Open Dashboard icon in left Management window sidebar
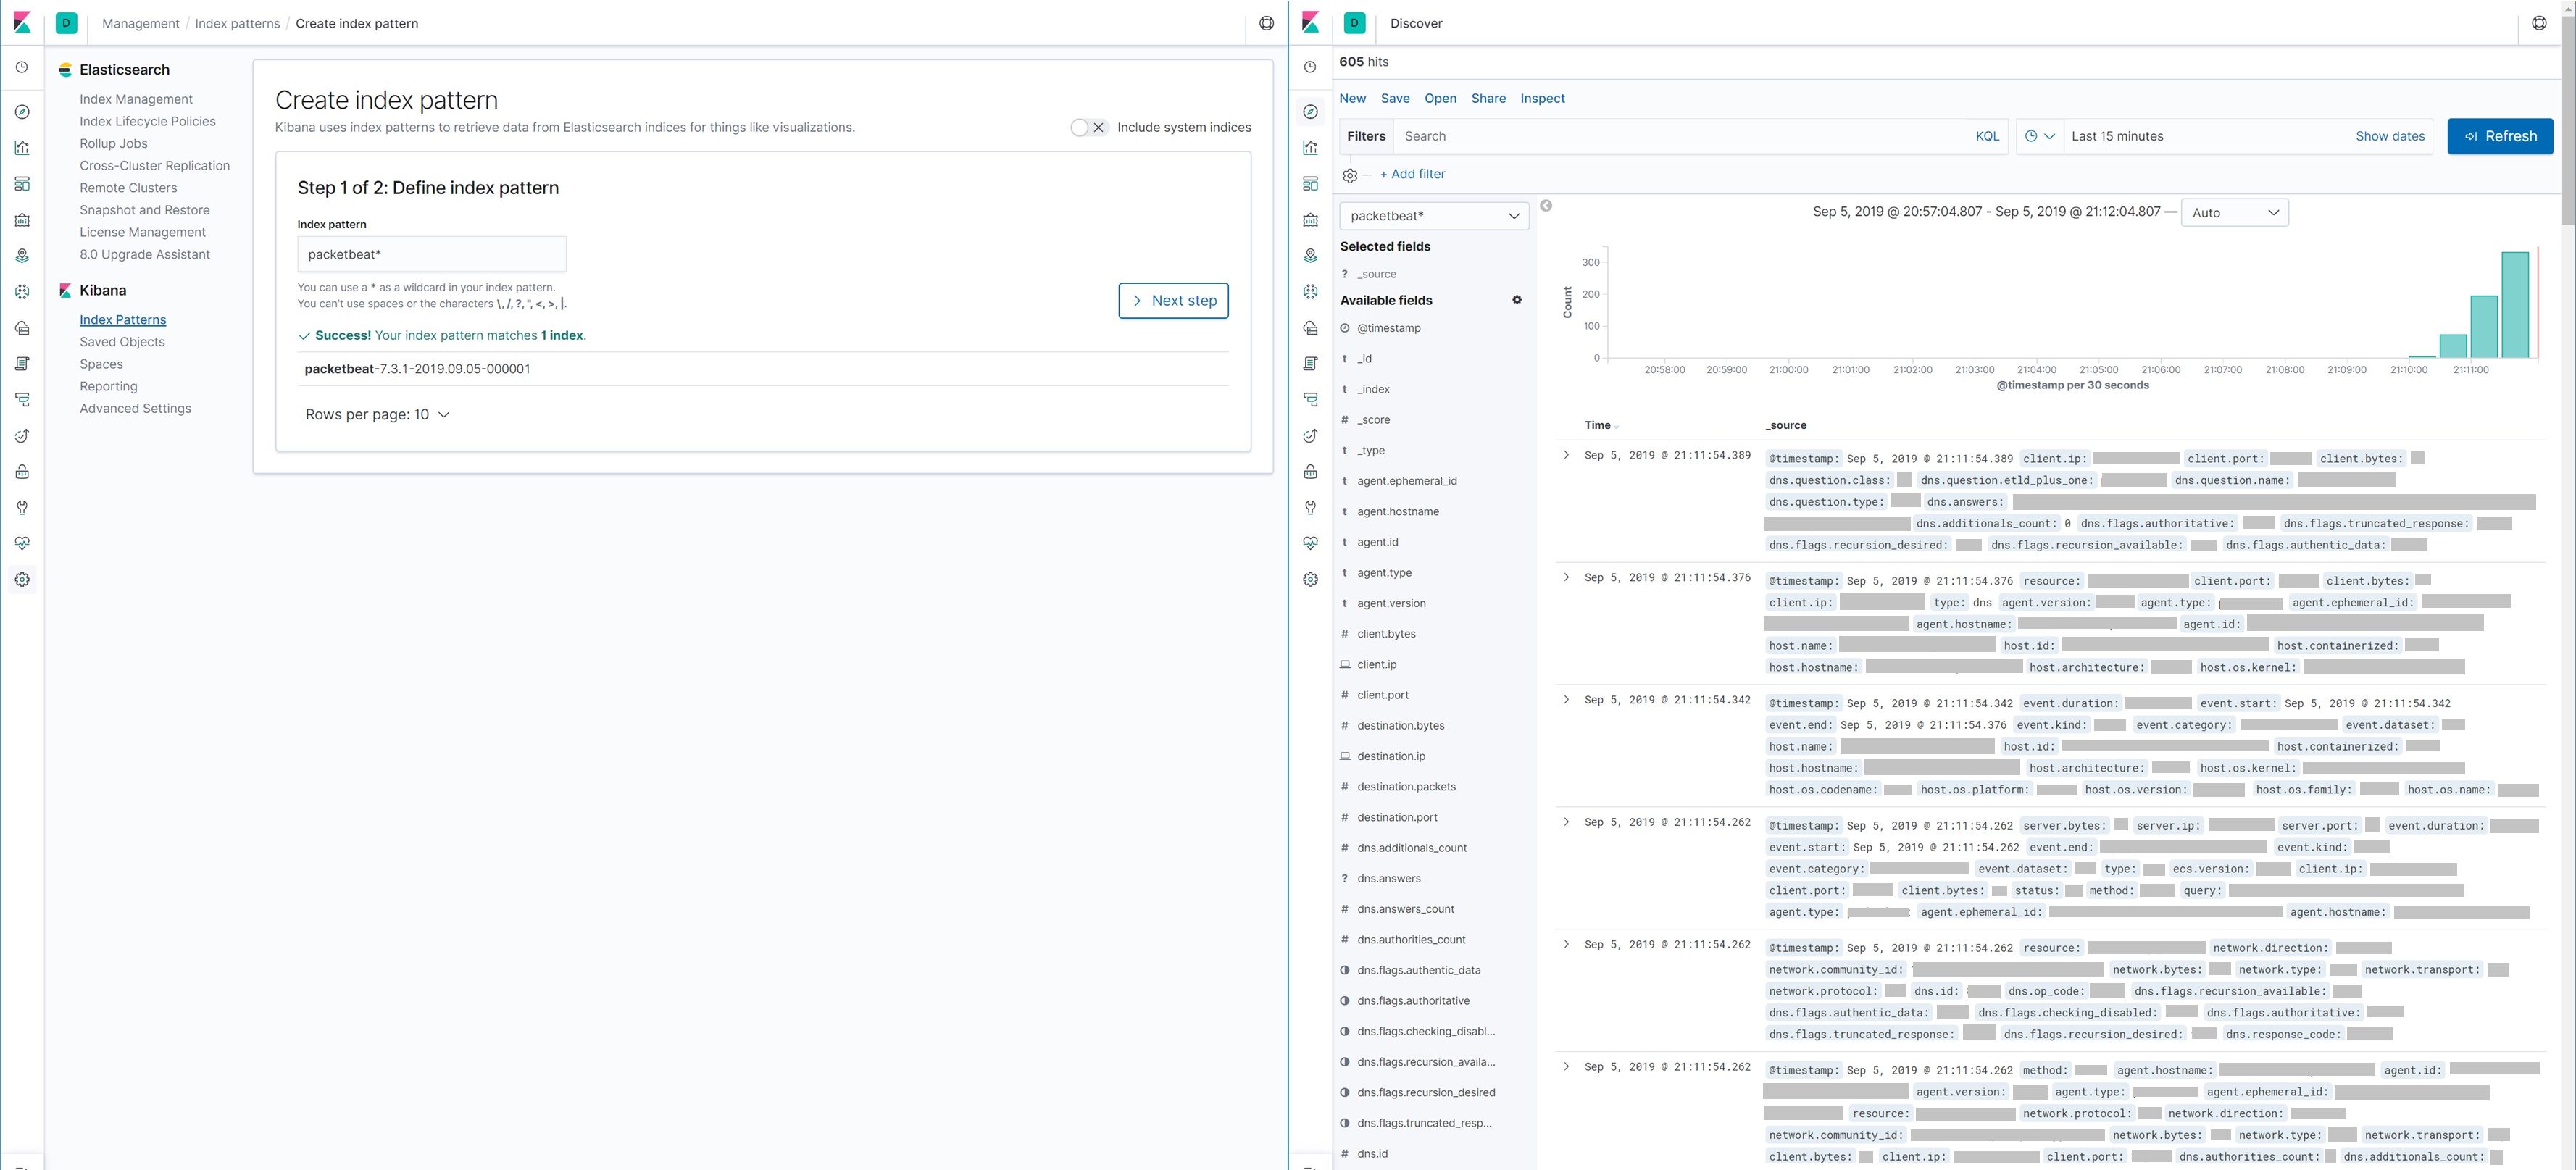 point(22,184)
